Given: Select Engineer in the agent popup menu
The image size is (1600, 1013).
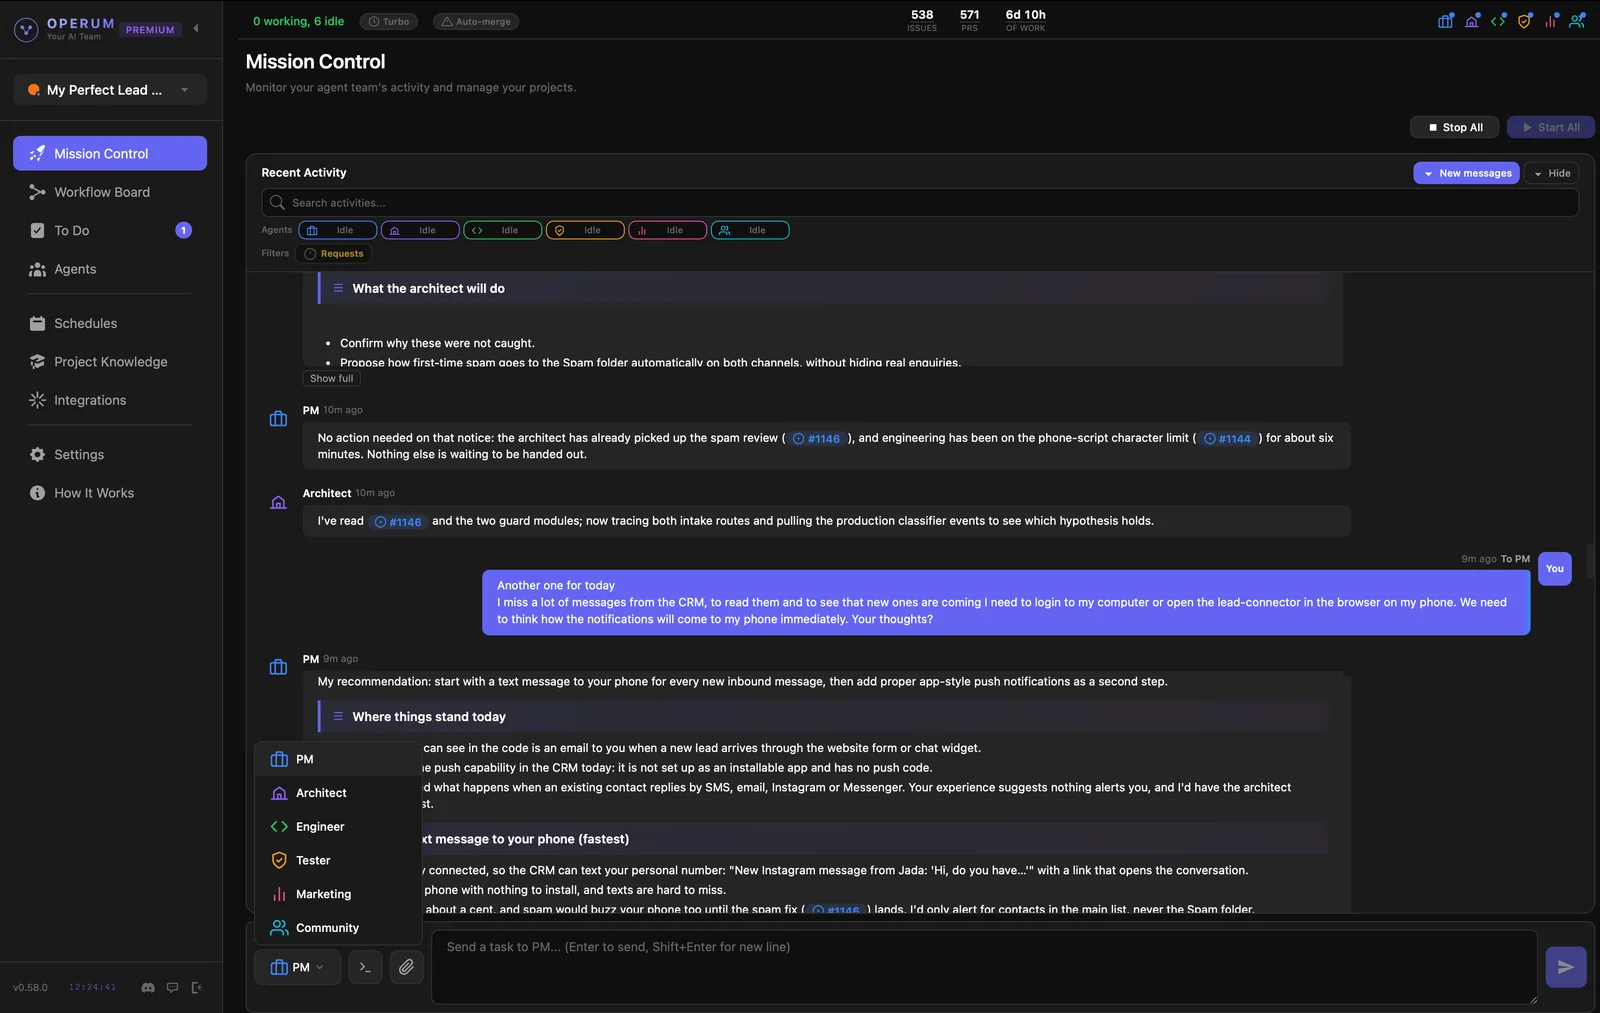Looking at the screenshot, I should (x=338, y=827).
